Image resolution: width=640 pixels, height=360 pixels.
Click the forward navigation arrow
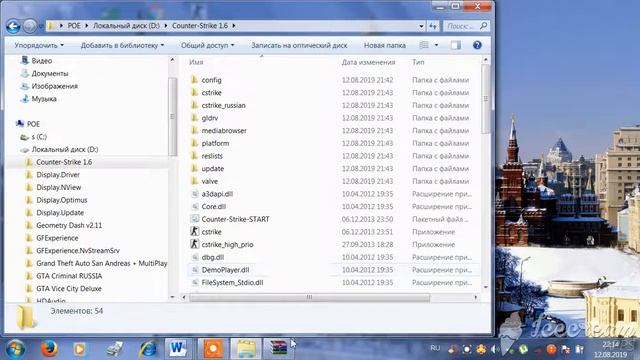(x=29, y=27)
